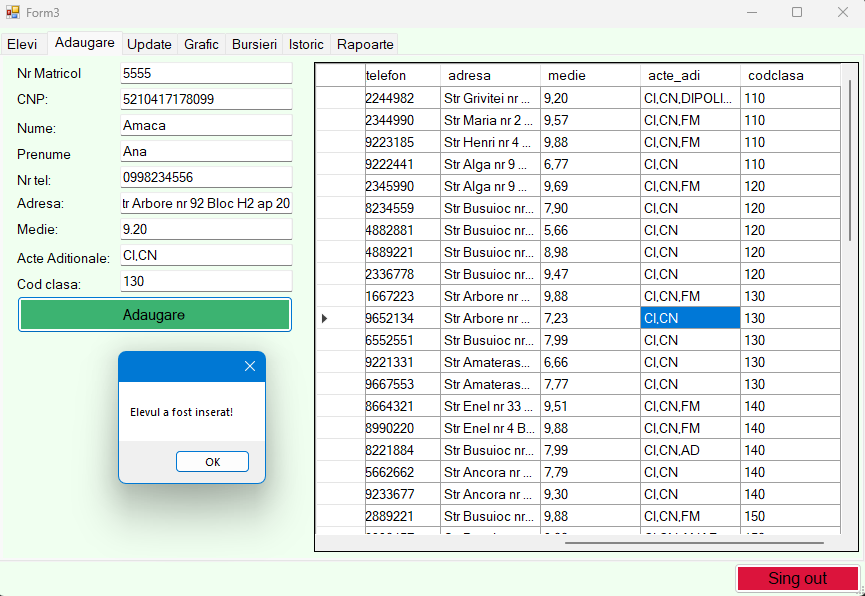The width and height of the screenshot is (865, 596).
Task: Open the Rapoarte tab
Action: pyautogui.click(x=364, y=44)
